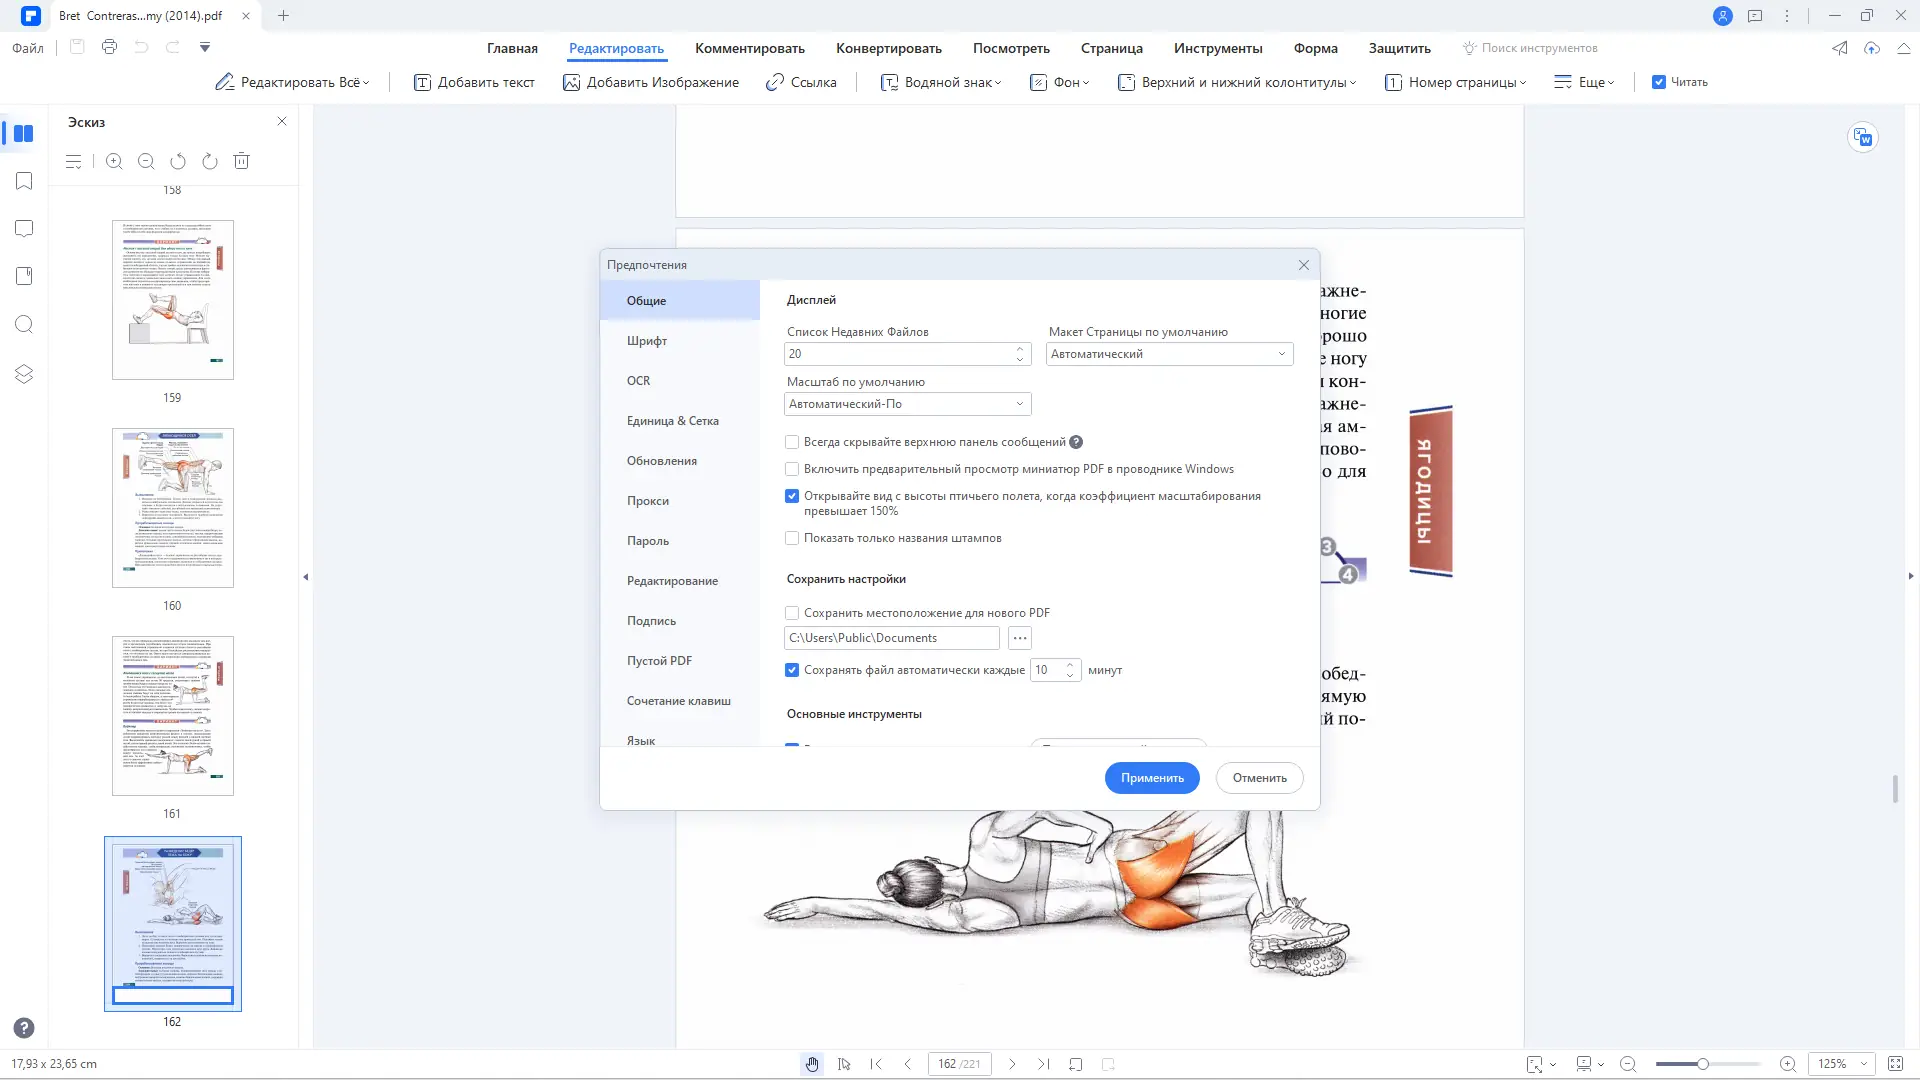Go to last page arrow icon
The height and width of the screenshot is (1080, 1920).
click(x=1043, y=1064)
